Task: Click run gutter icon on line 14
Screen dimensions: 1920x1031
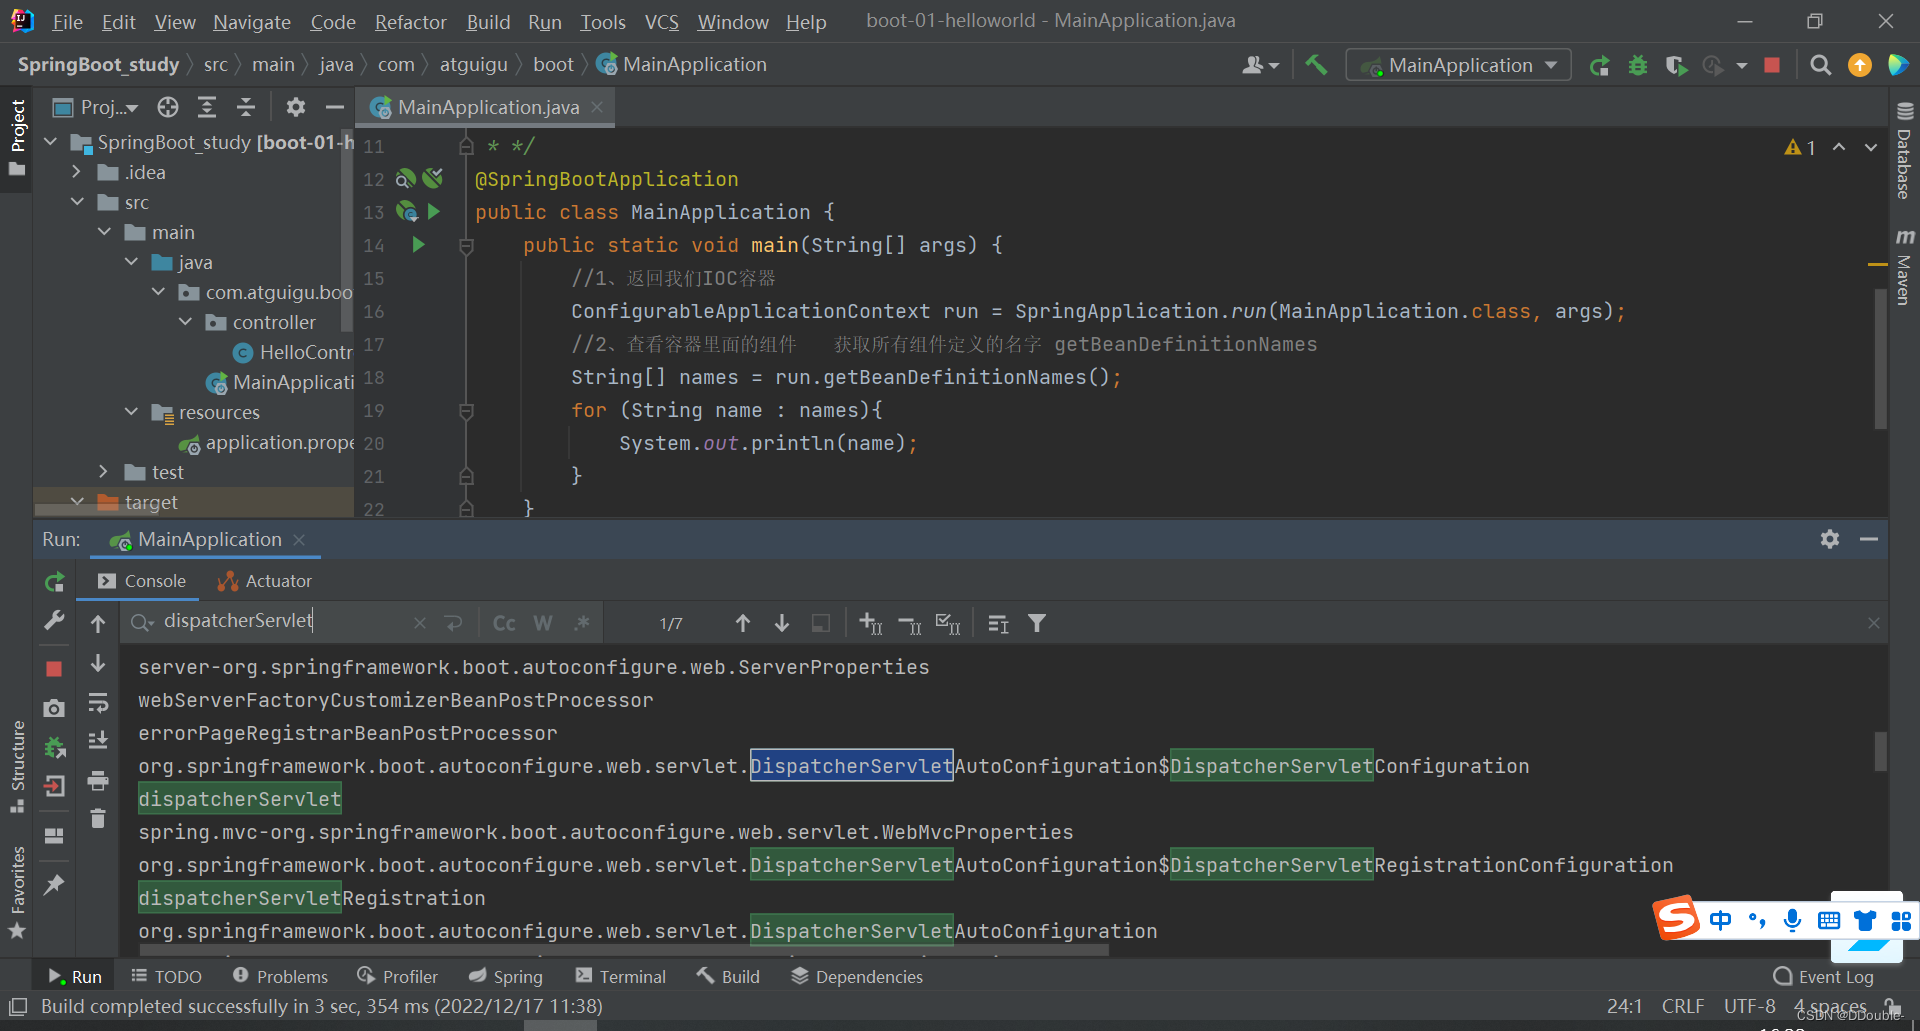Action: (x=419, y=244)
